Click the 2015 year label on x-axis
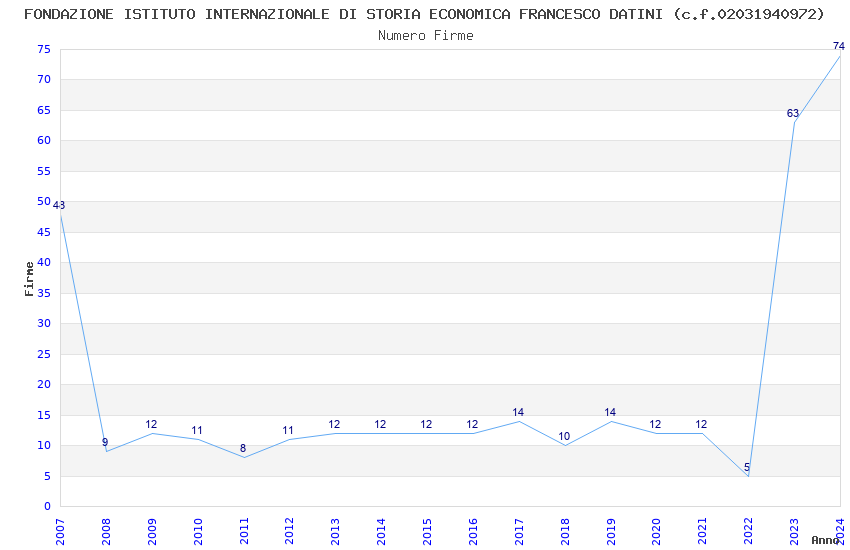This screenshot has height=550, width=850. (427, 532)
